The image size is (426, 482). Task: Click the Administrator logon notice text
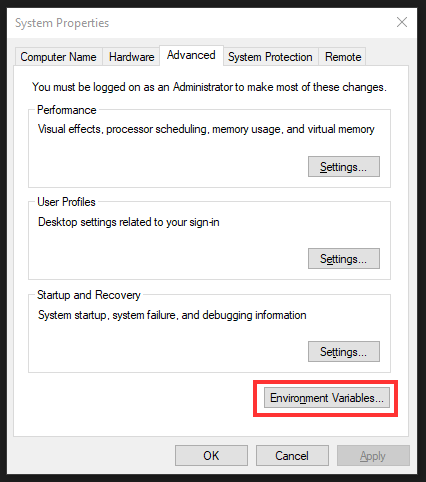coord(209,87)
